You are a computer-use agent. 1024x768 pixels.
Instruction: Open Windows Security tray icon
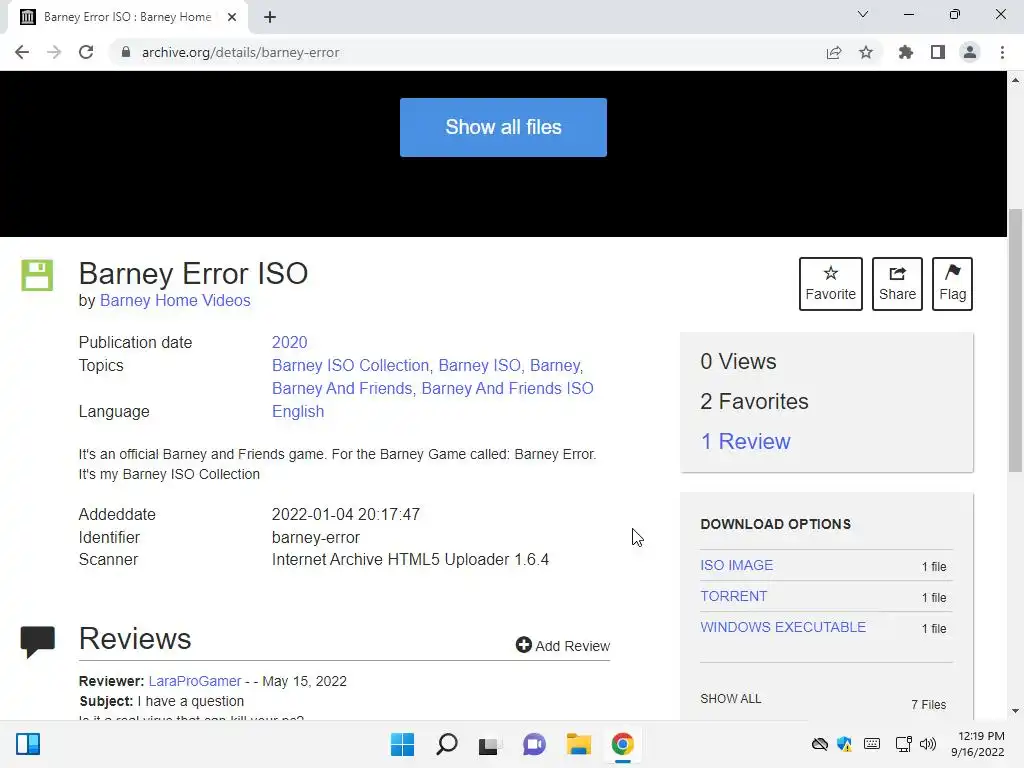(844, 744)
